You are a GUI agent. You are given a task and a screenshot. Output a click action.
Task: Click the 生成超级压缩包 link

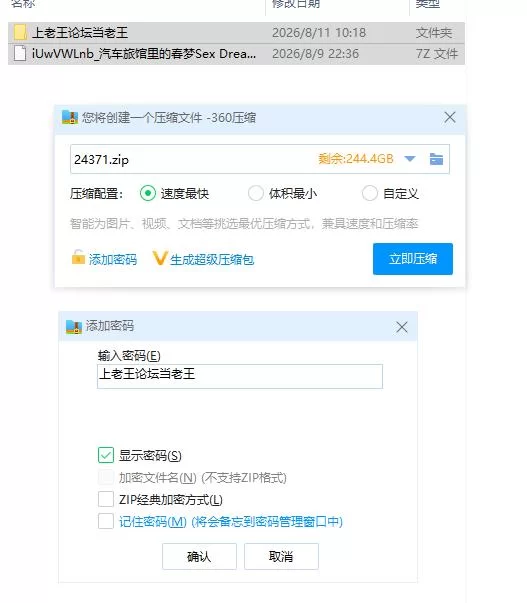[212, 260]
